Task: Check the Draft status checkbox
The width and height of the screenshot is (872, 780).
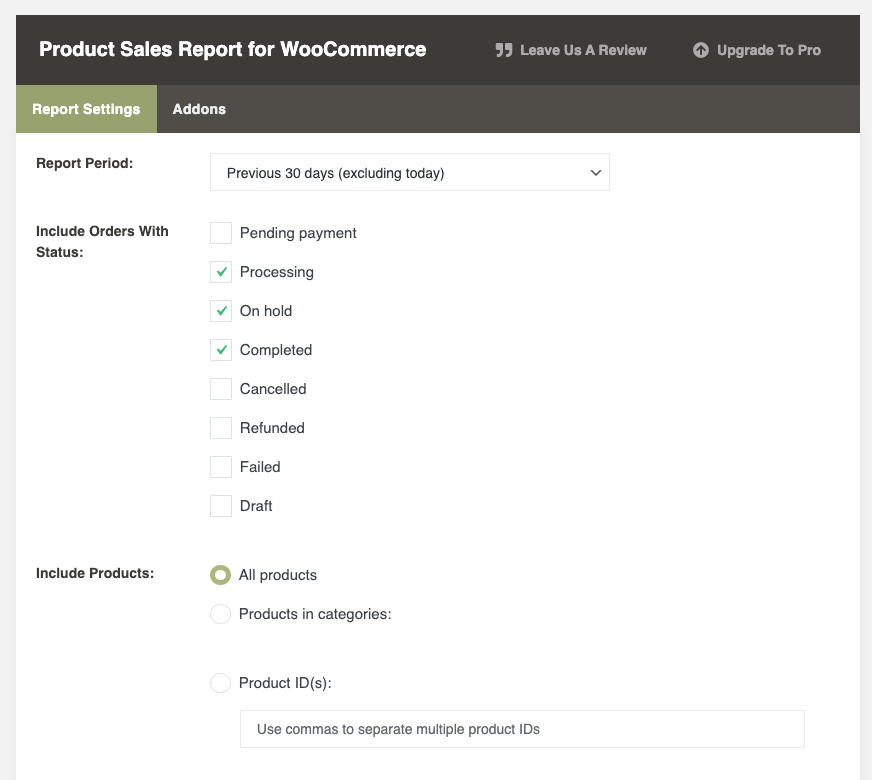Action: click(x=221, y=506)
